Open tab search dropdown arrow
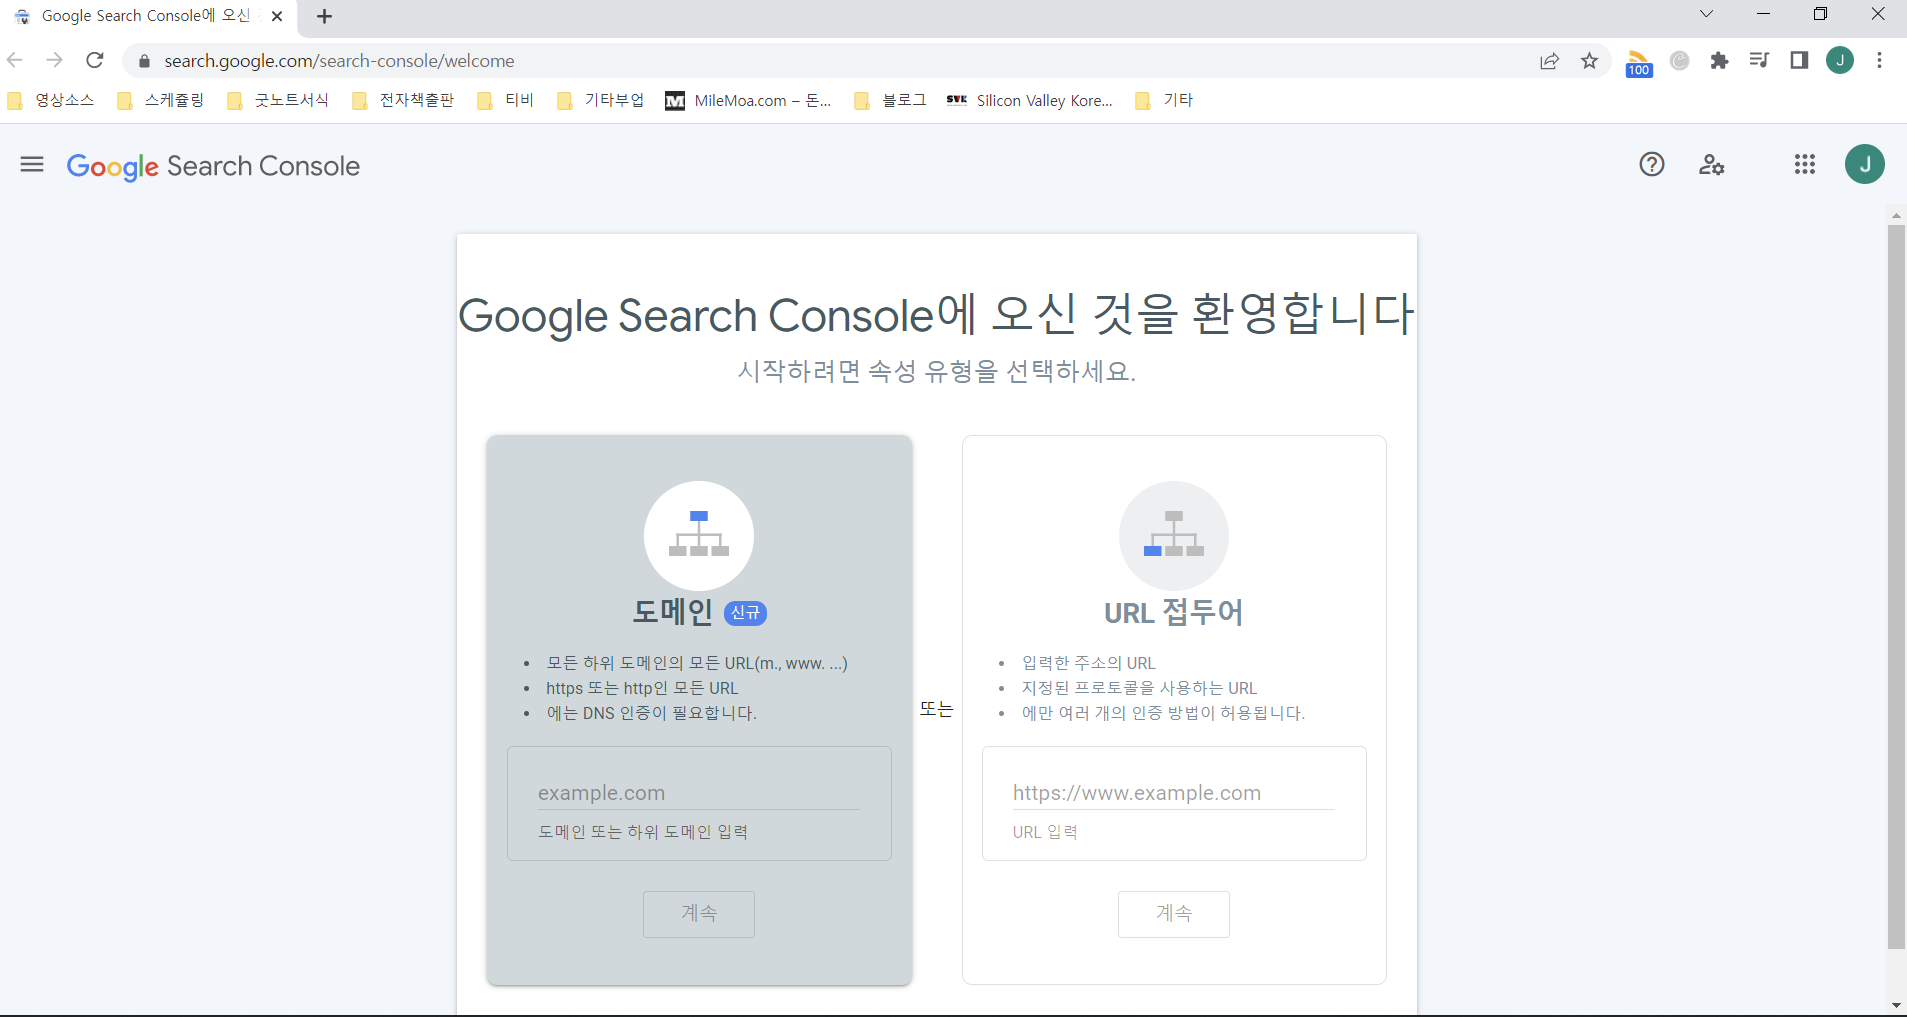The width and height of the screenshot is (1907, 1017). coord(1706,14)
